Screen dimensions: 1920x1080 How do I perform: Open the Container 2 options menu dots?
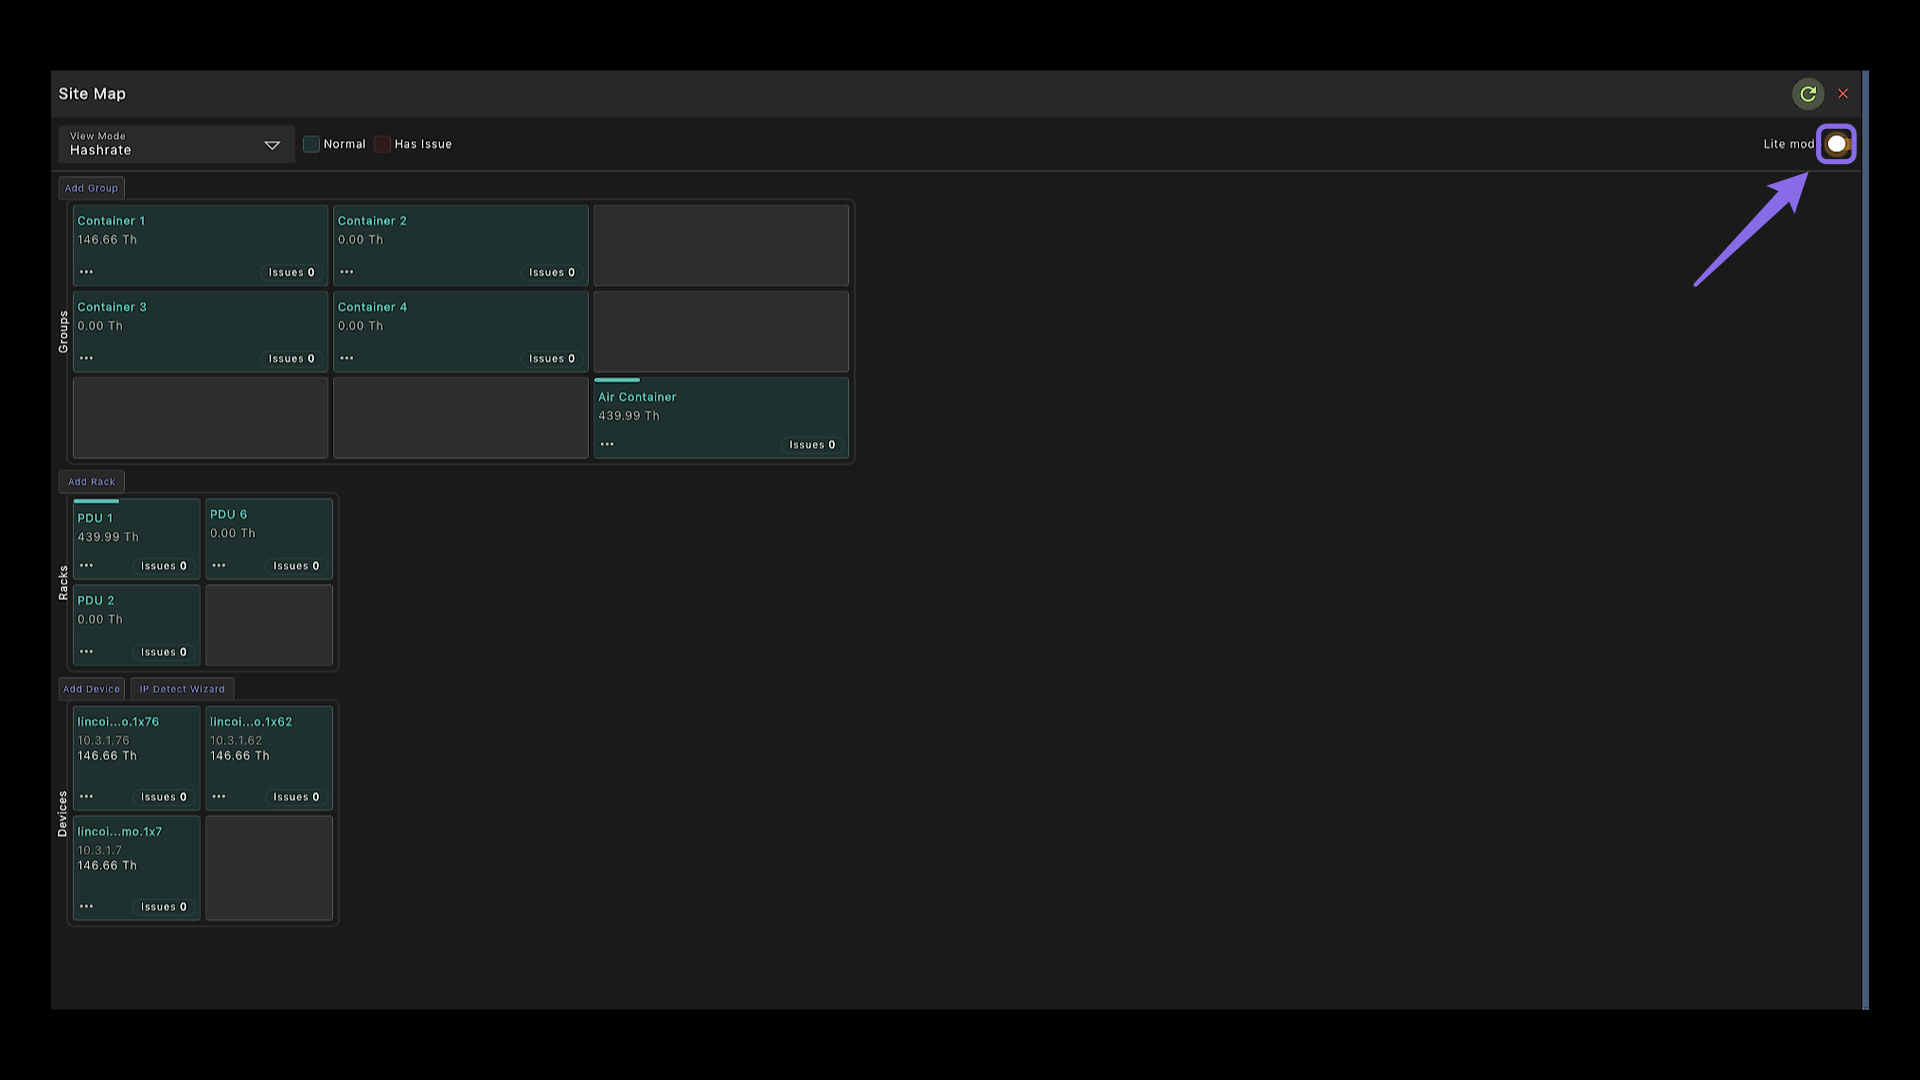pyautogui.click(x=346, y=272)
